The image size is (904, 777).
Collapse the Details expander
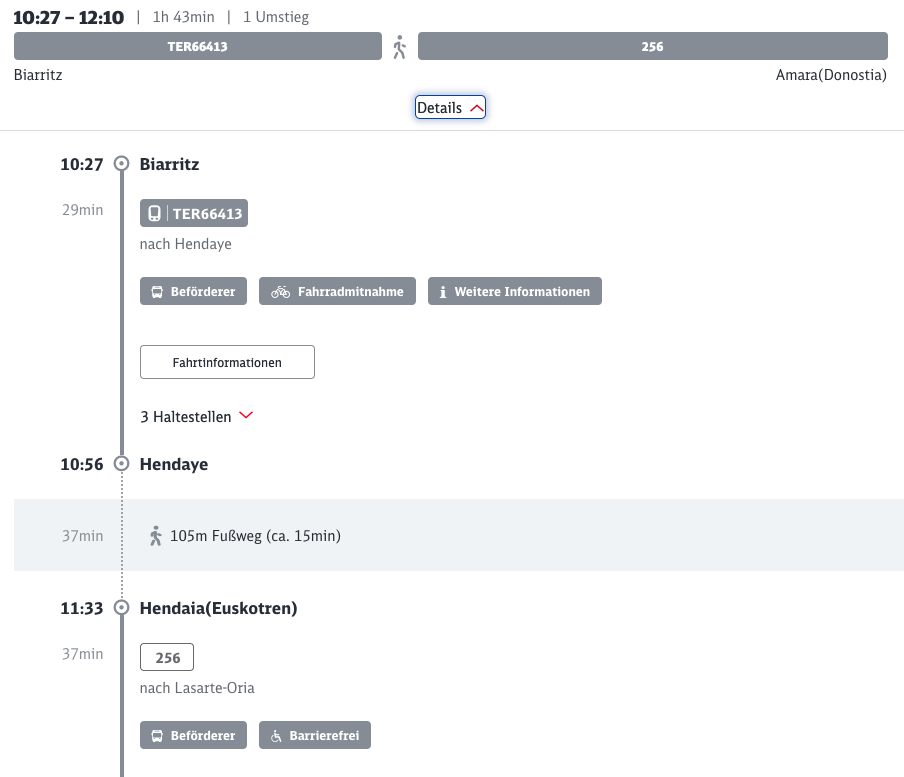450,108
